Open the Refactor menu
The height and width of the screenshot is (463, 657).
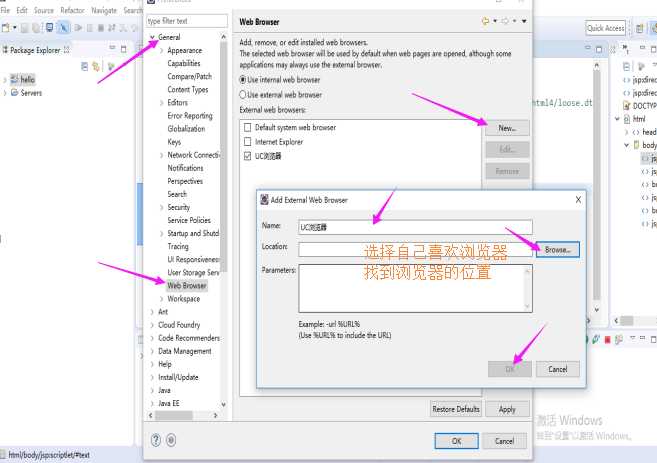[x=72, y=10]
